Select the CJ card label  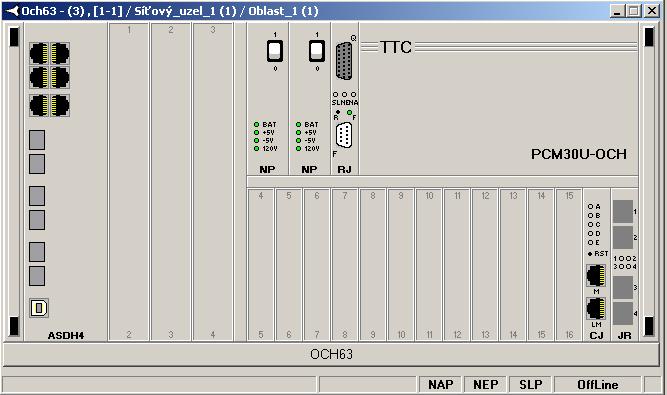click(596, 335)
